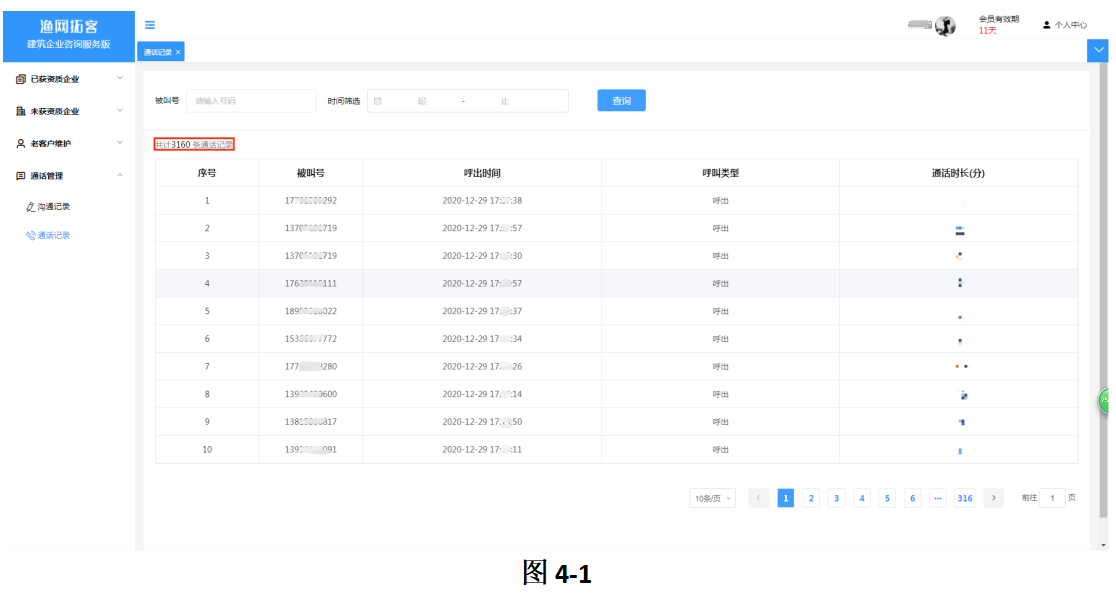Expand the blue tab dropdown arrow at right
The height and width of the screenshot is (596, 1116).
[1101, 50]
